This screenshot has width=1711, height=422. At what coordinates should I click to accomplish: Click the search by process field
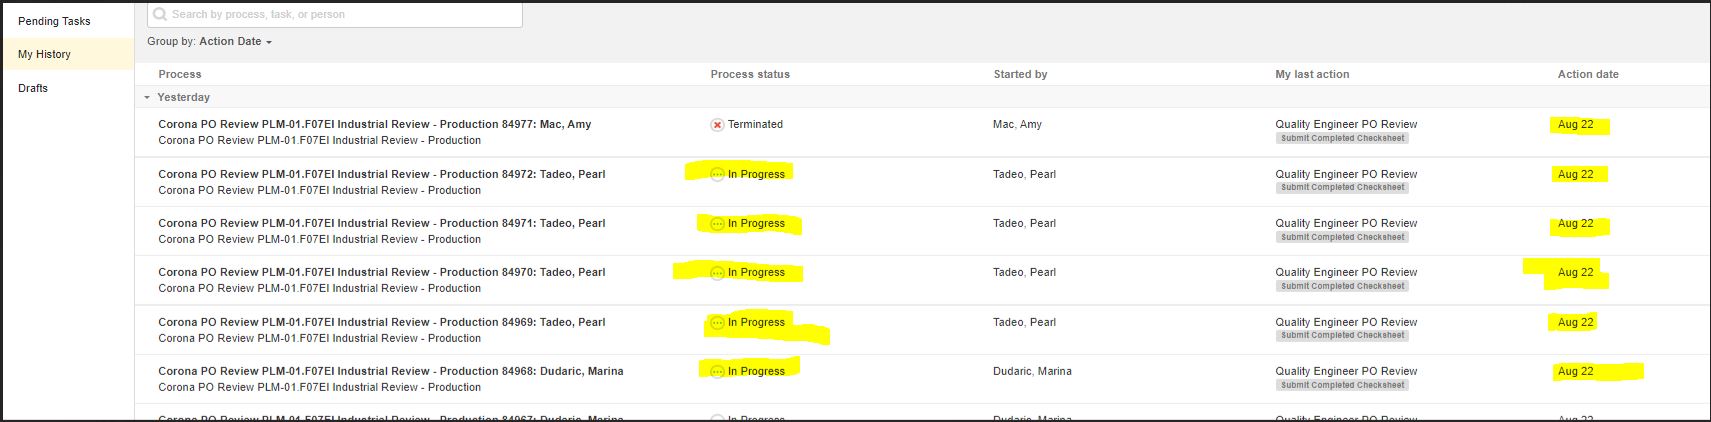click(x=340, y=15)
